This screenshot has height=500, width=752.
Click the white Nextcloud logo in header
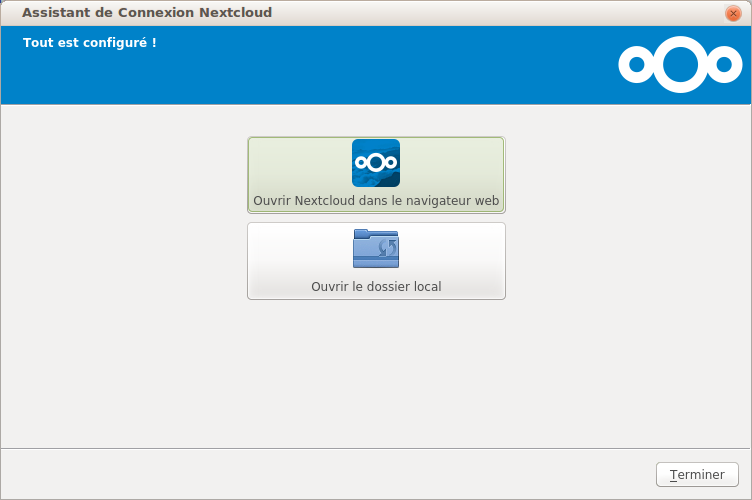point(680,64)
